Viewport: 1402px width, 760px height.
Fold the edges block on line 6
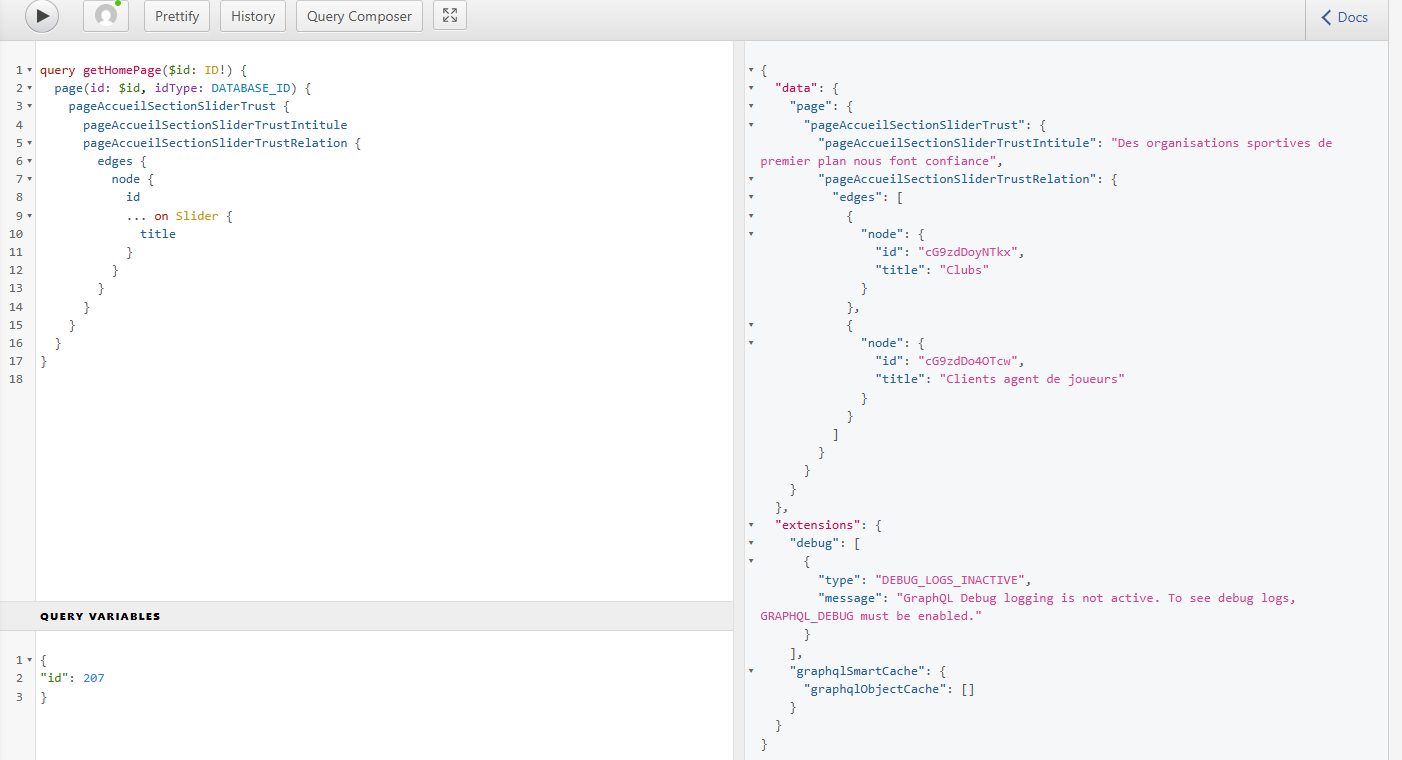[30, 161]
